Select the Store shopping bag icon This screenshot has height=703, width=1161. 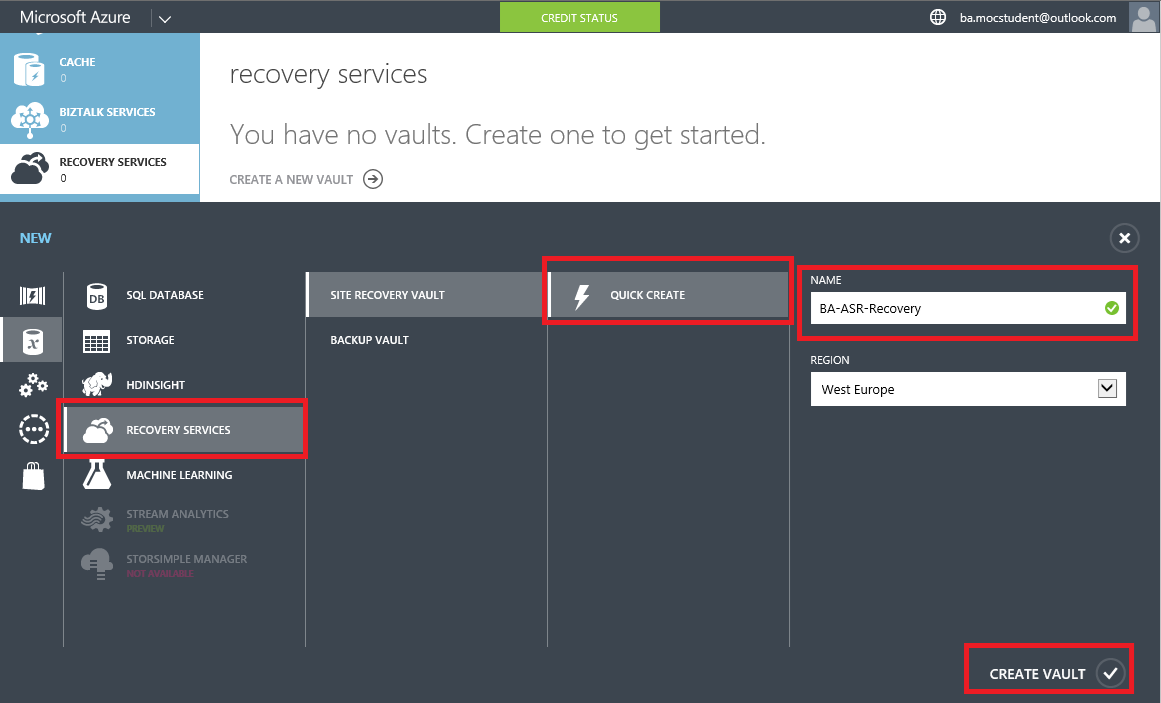(x=33, y=476)
